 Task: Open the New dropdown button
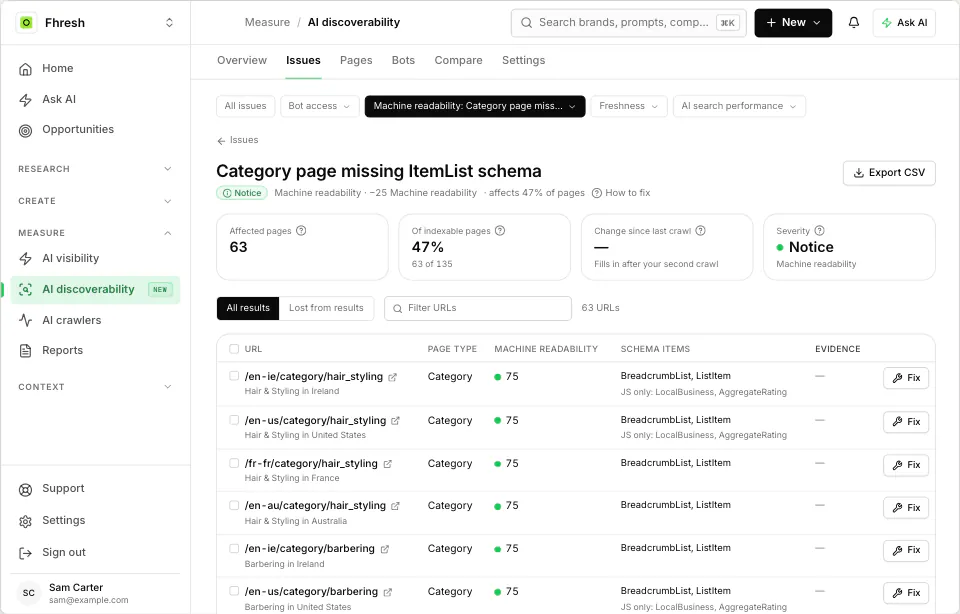click(793, 23)
